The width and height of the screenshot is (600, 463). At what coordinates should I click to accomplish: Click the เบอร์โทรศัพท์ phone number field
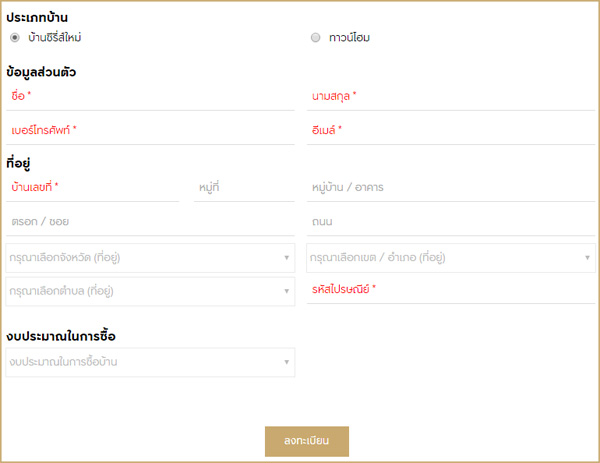click(150, 130)
